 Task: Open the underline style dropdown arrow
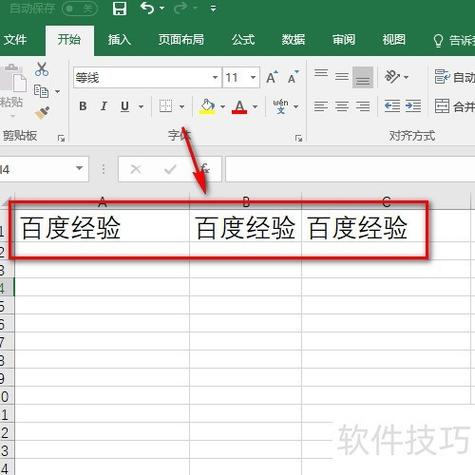tap(141, 107)
